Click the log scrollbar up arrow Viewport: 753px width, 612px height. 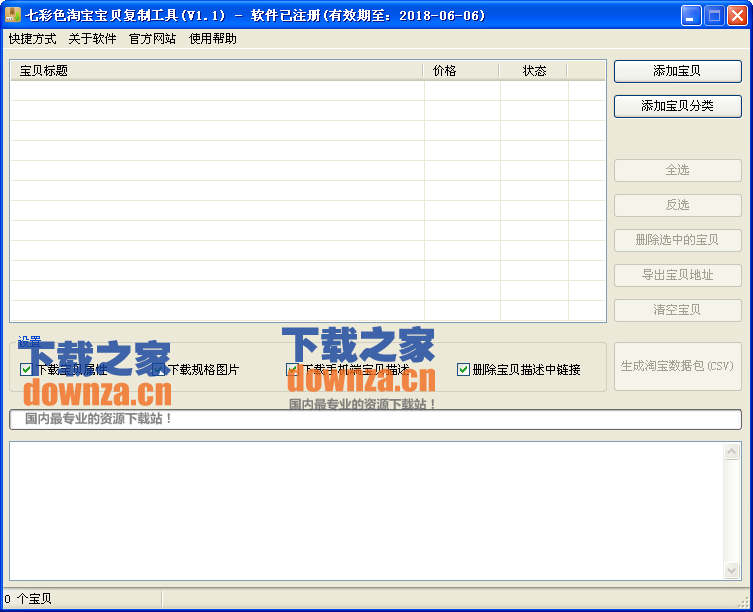(x=731, y=452)
